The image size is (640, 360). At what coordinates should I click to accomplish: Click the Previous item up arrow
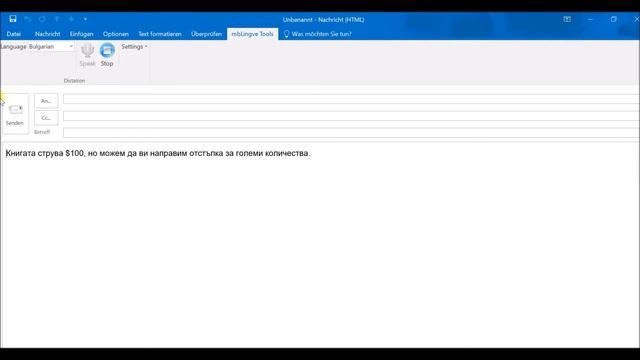[x=57, y=19]
